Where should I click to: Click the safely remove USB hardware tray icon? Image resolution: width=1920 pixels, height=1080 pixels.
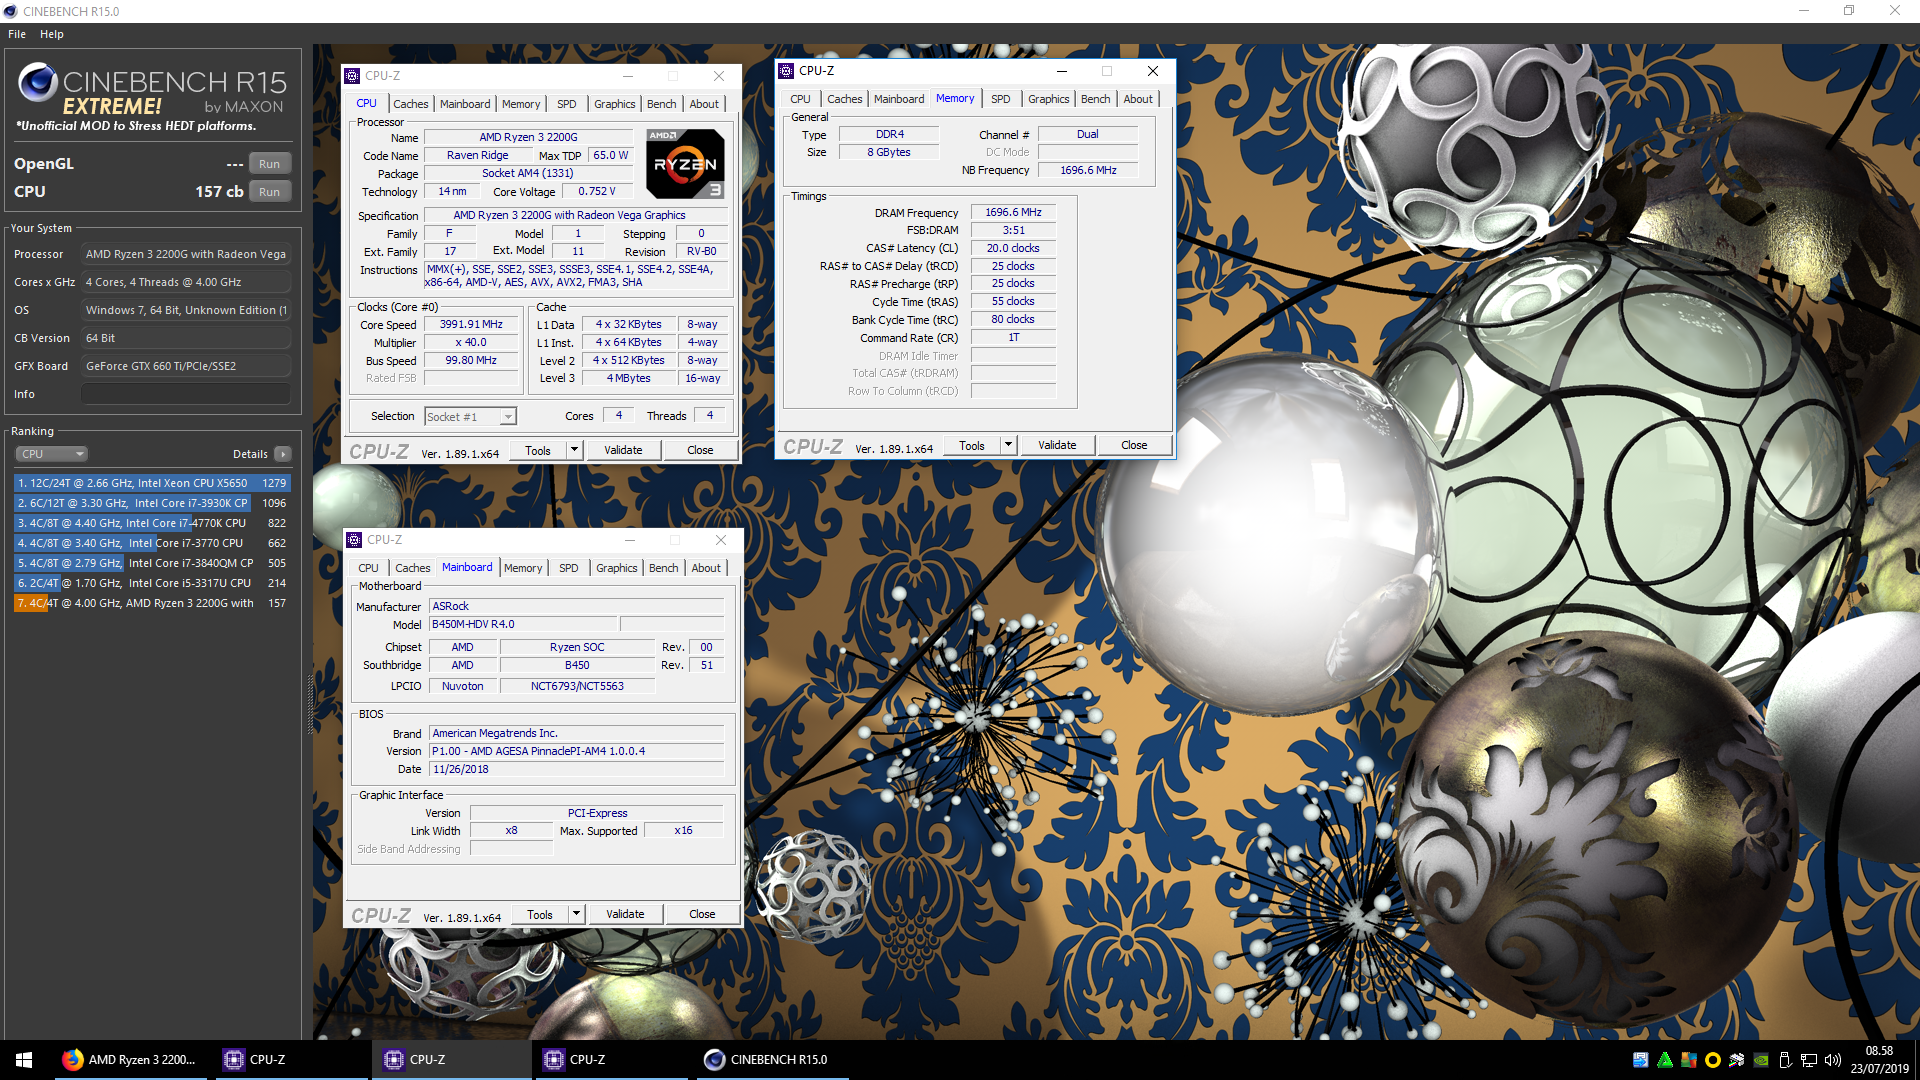click(x=1785, y=1060)
